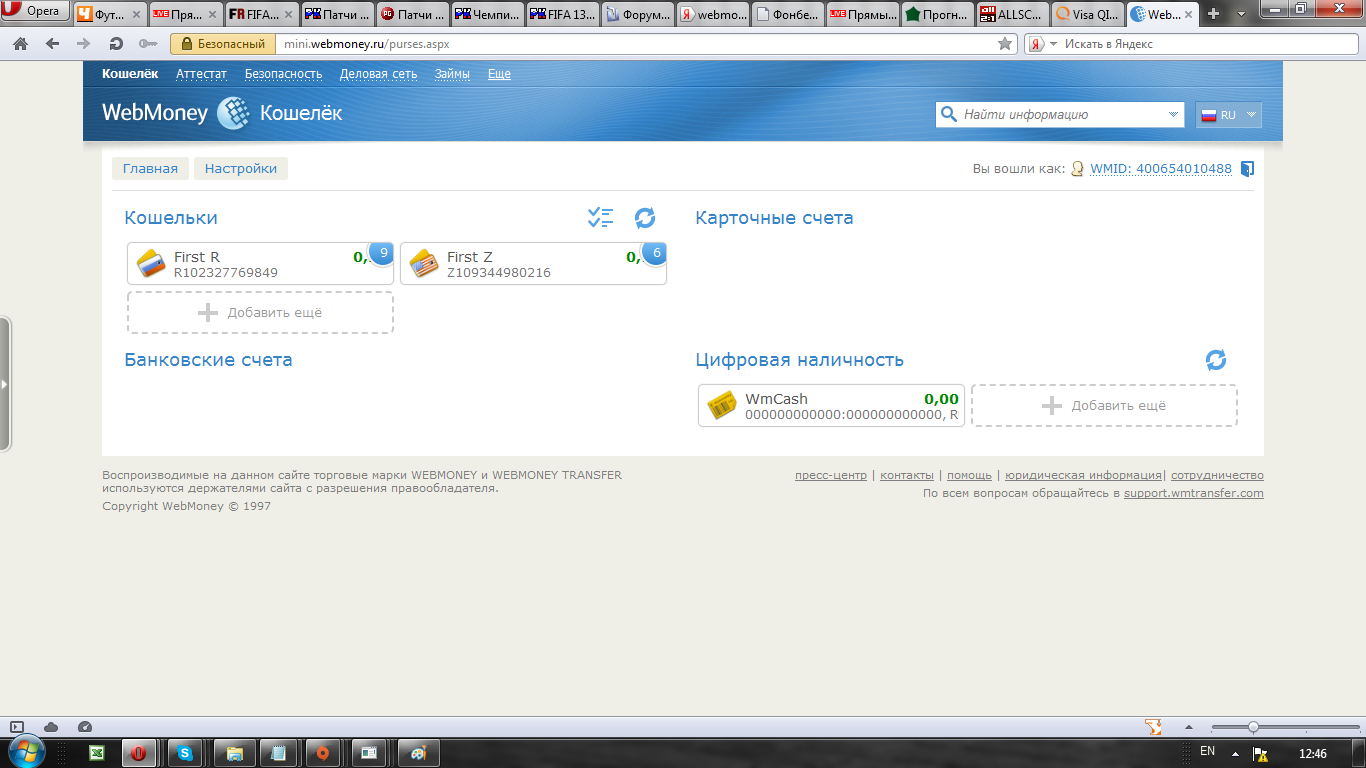This screenshot has height=768, width=1366.
Task: Go to browser home page
Action: pyautogui.click(x=21, y=44)
